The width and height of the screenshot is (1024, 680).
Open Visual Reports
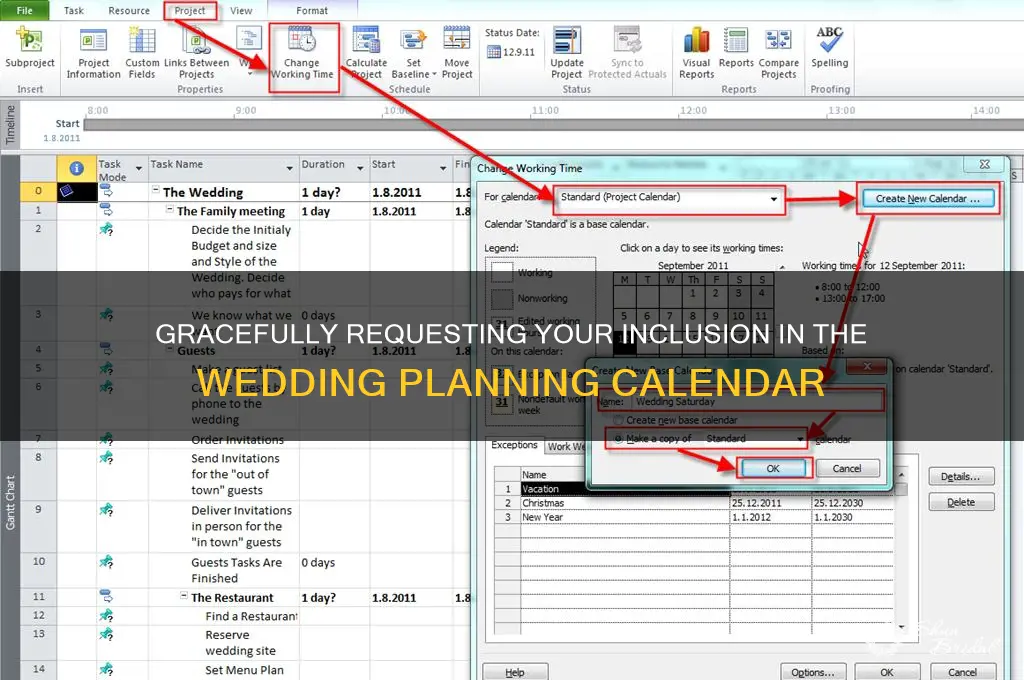(x=696, y=54)
